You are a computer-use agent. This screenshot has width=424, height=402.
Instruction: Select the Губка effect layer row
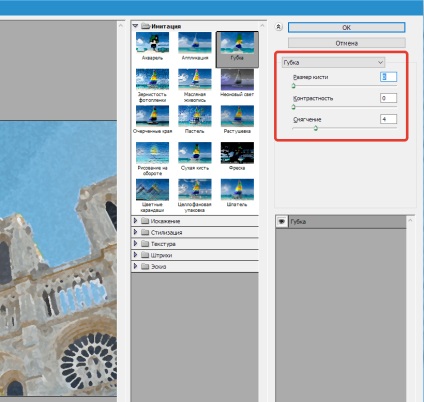(341, 222)
